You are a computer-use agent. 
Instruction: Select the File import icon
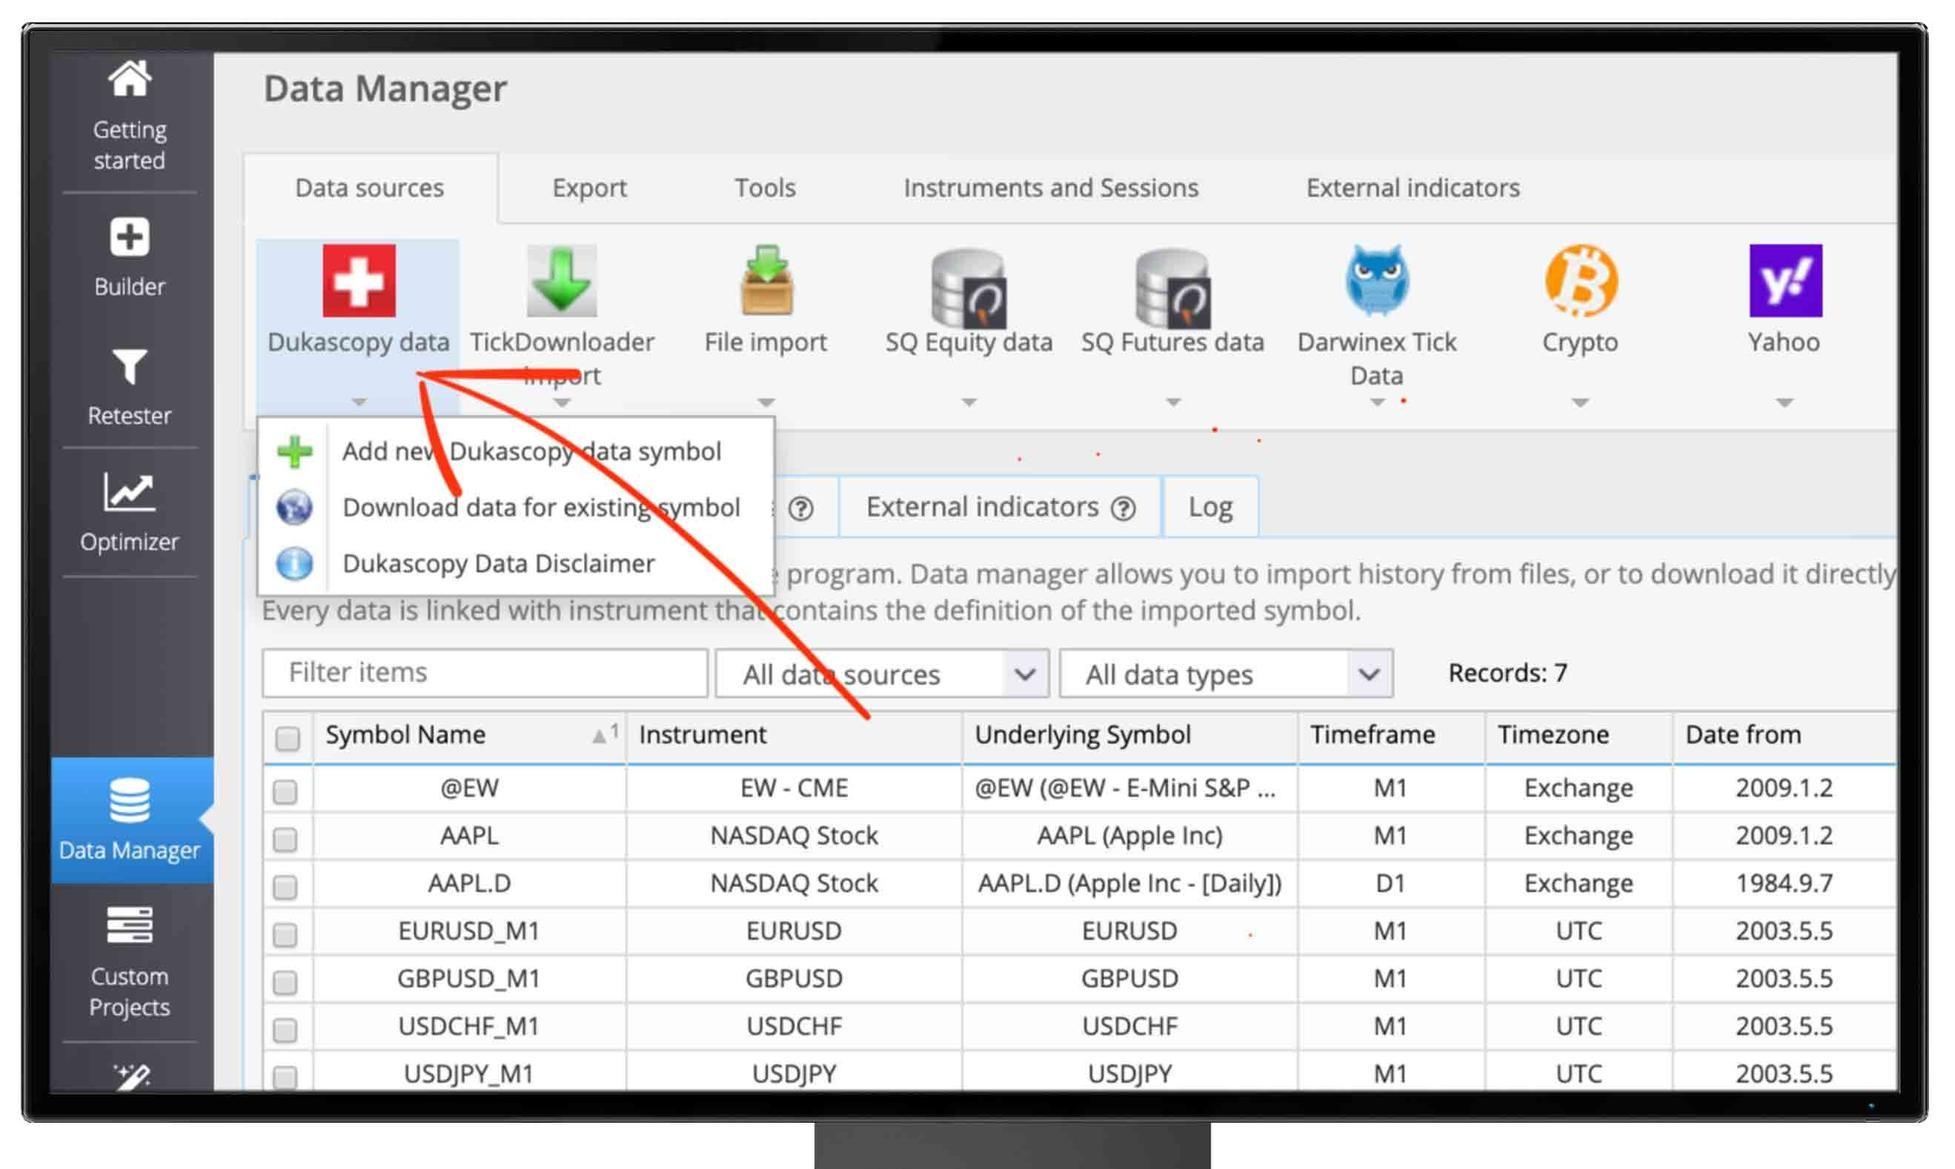765,281
